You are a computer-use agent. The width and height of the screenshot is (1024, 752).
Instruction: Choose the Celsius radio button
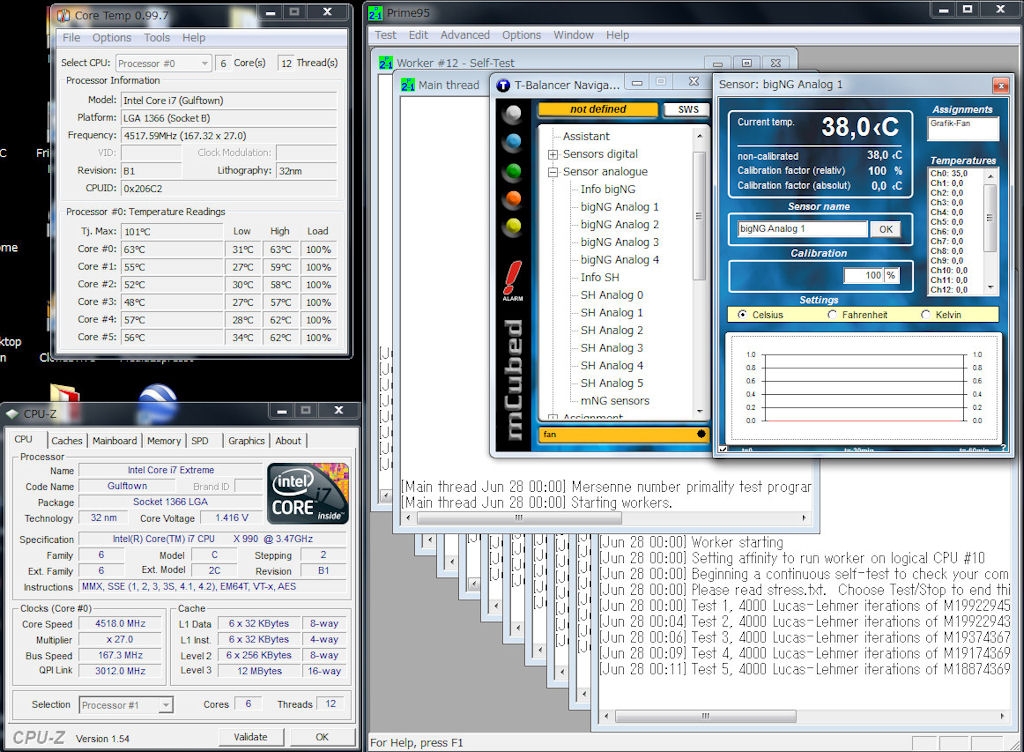click(742, 315)
